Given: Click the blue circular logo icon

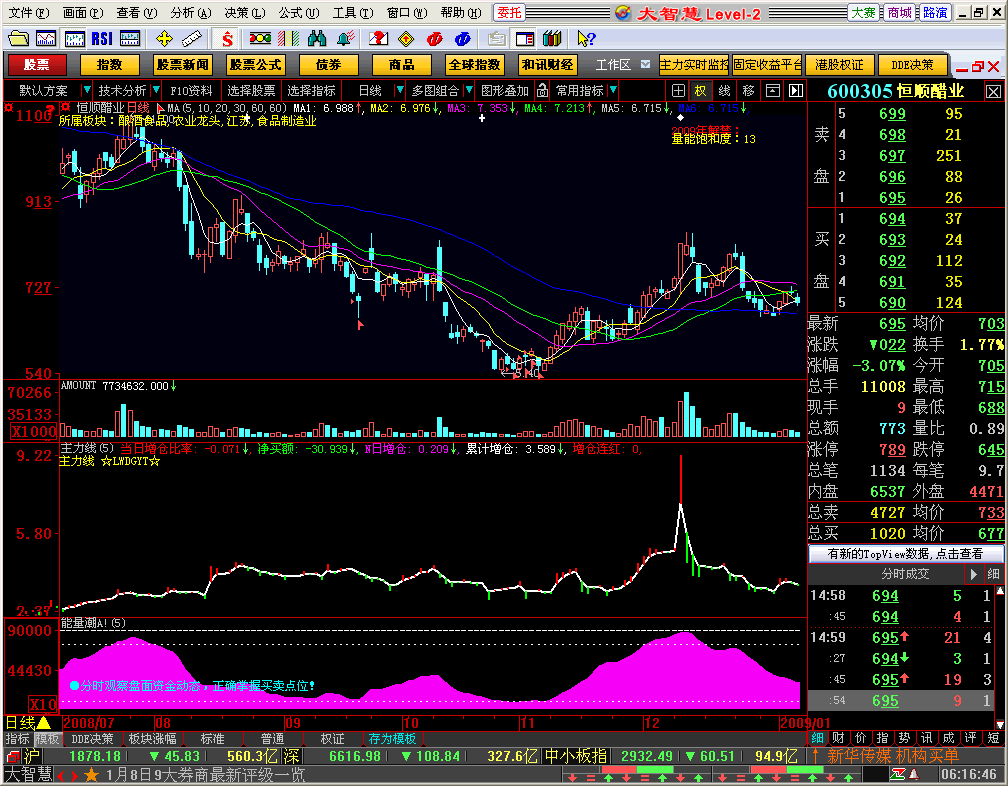Looking at the screenshot, I should (x=462, y=39).
